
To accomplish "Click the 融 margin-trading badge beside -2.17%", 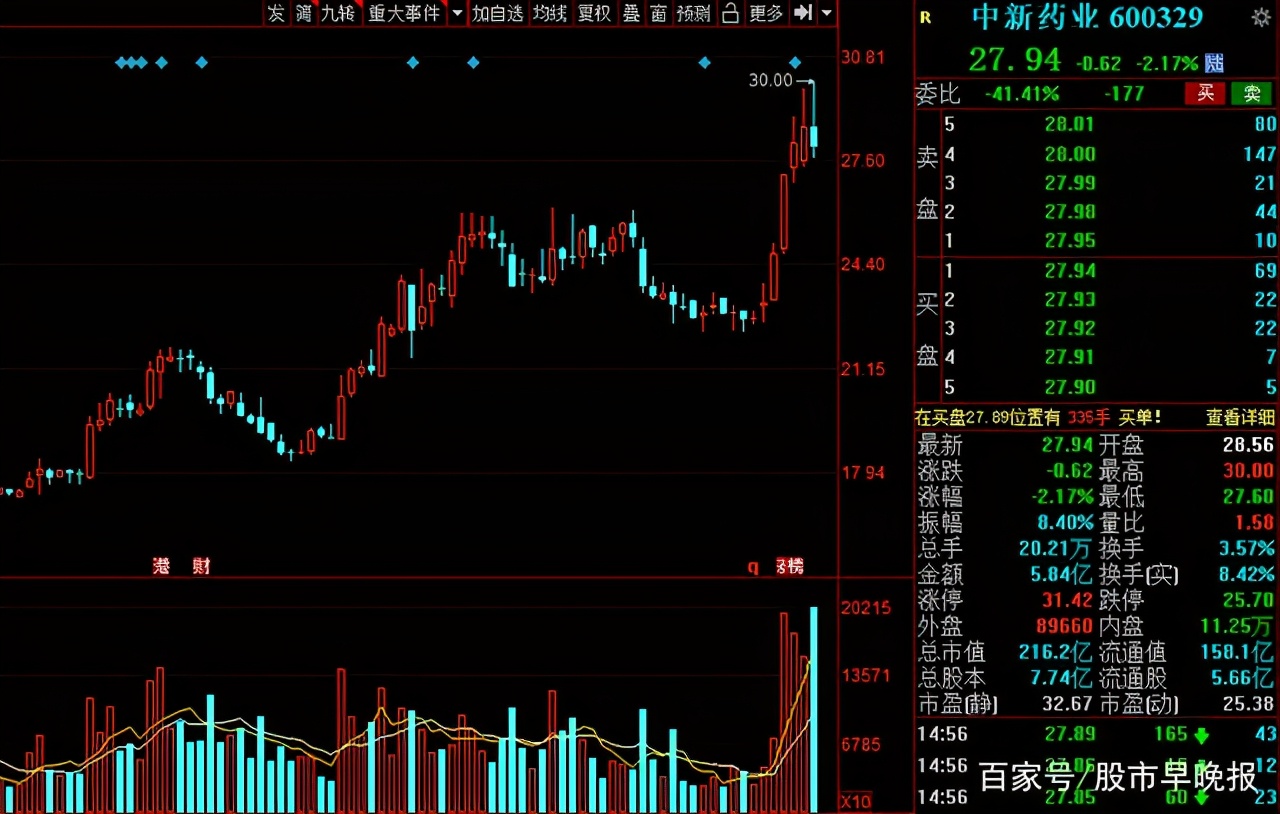I will (x=1213, y=62).
